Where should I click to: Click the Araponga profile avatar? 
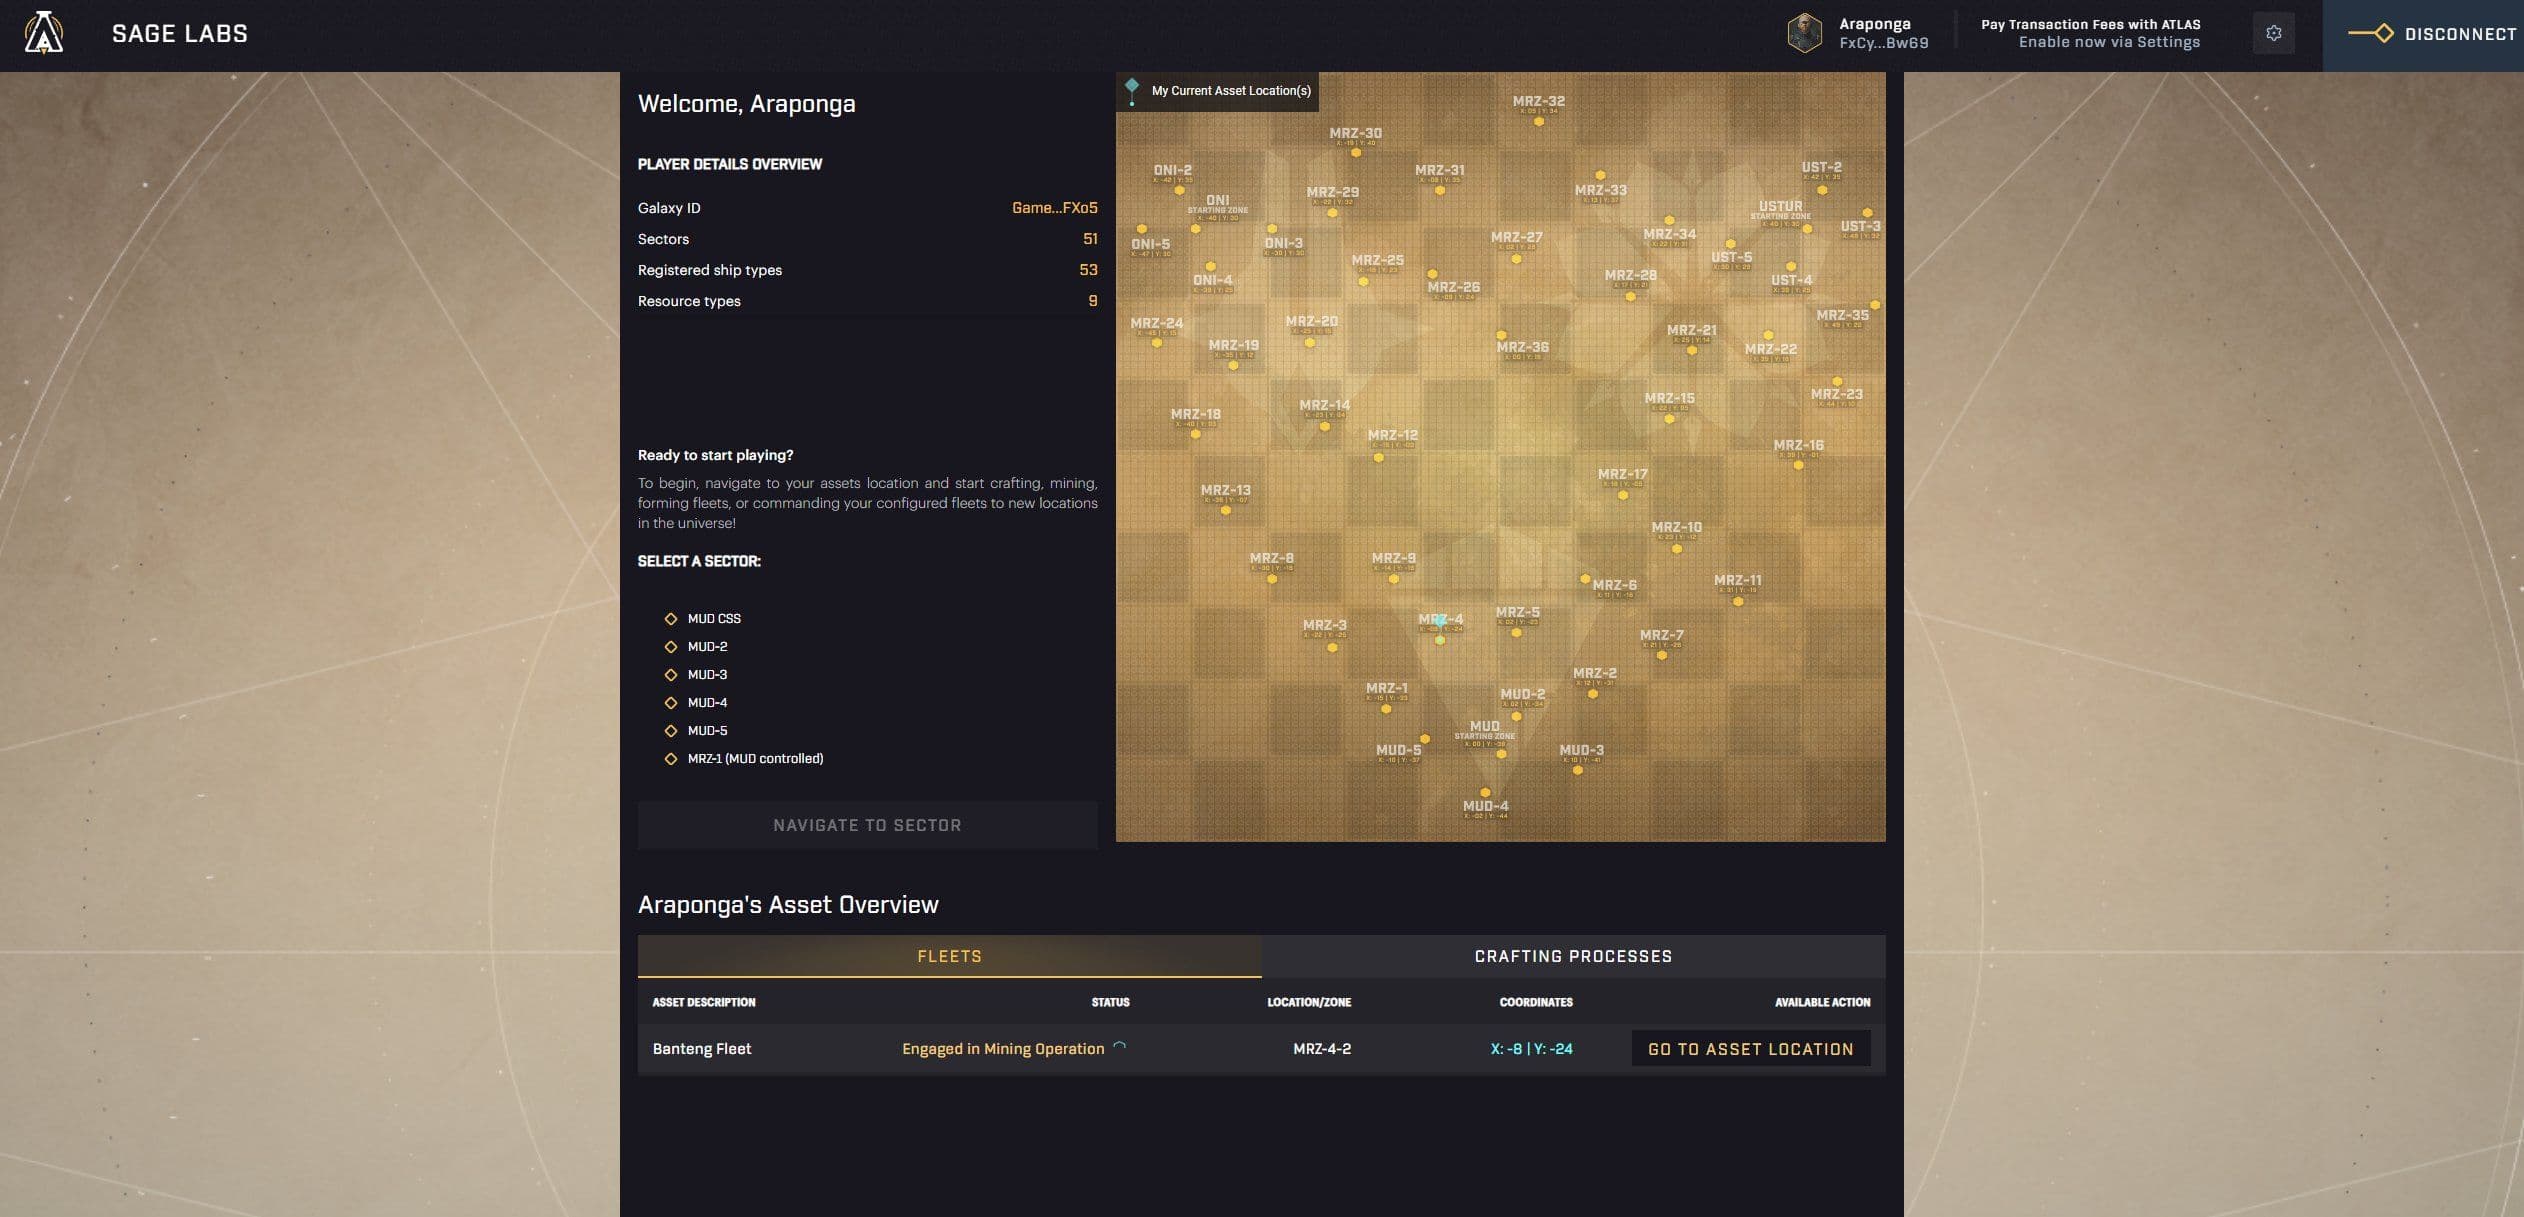(x=1805, y=33)
